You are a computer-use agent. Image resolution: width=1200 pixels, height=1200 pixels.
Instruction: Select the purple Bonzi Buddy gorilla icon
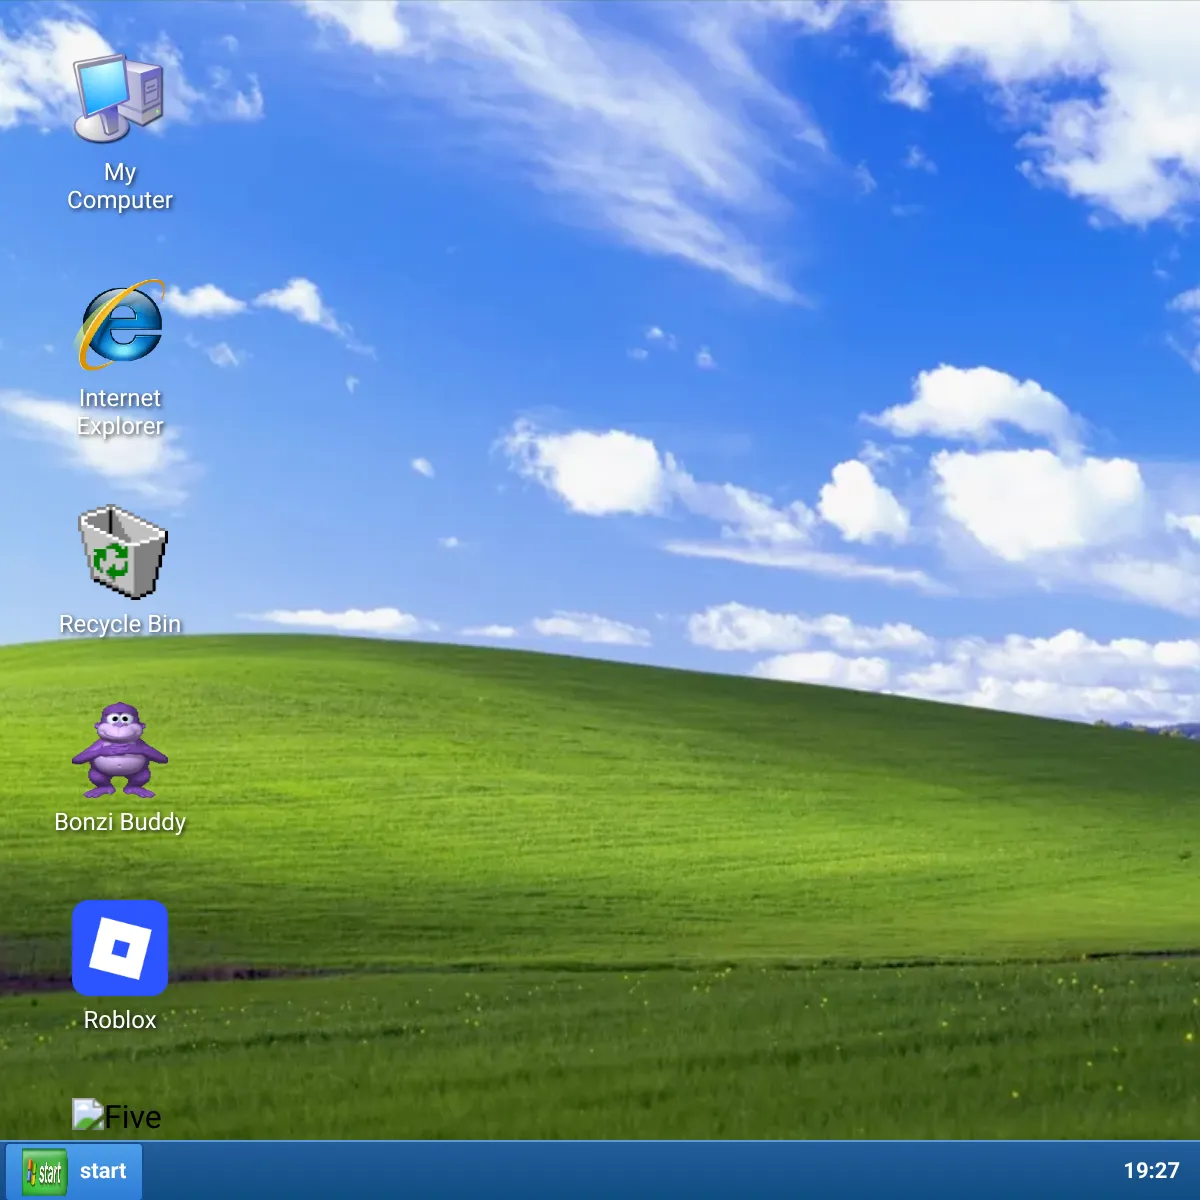click(120, 750)
